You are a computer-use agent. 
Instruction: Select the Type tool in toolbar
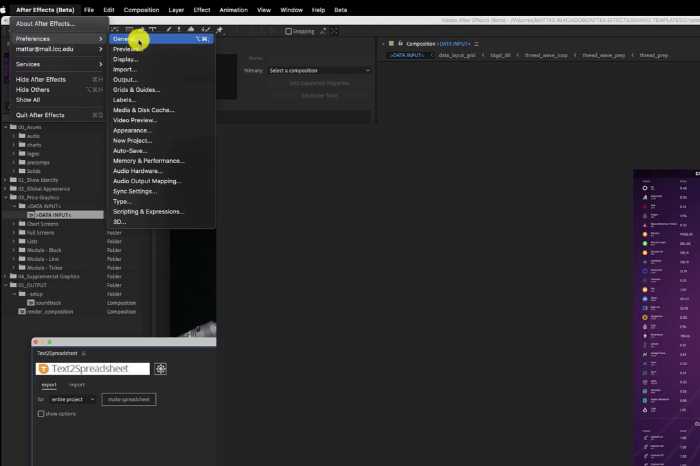153,29
